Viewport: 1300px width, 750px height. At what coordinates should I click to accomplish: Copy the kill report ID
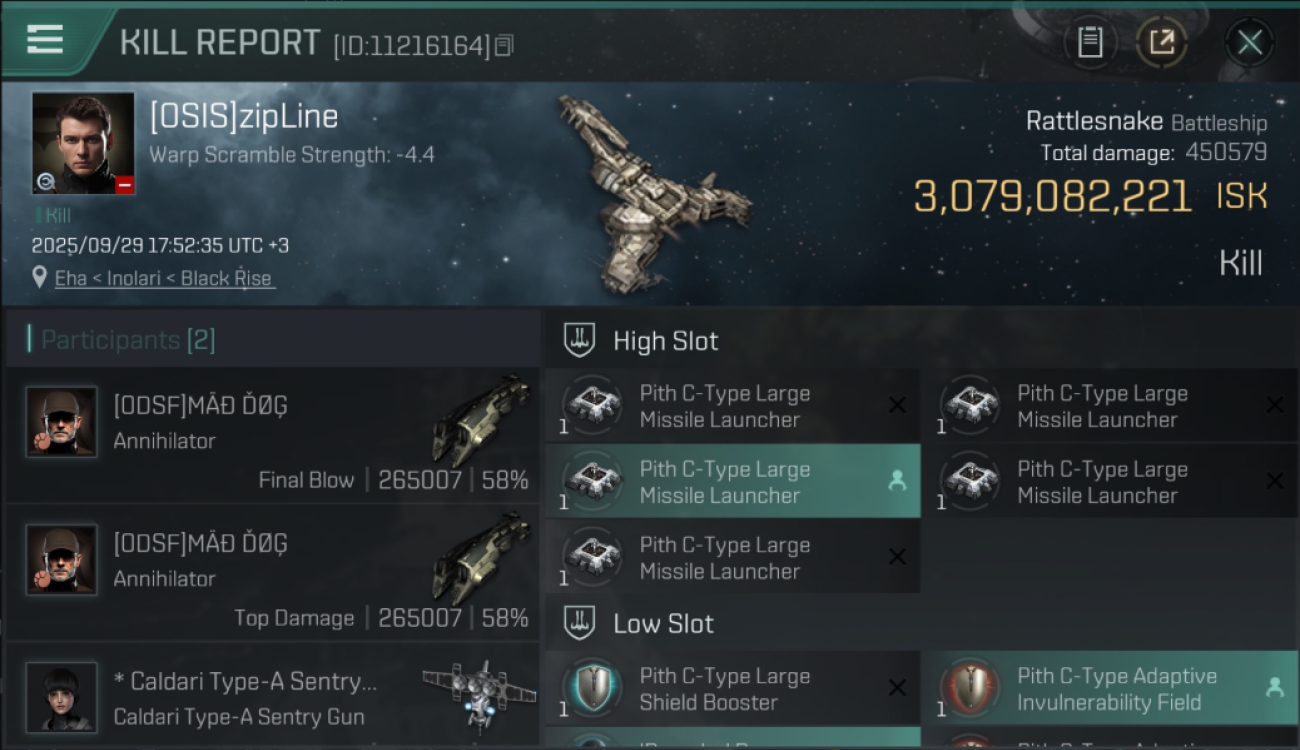coord(505,45)
